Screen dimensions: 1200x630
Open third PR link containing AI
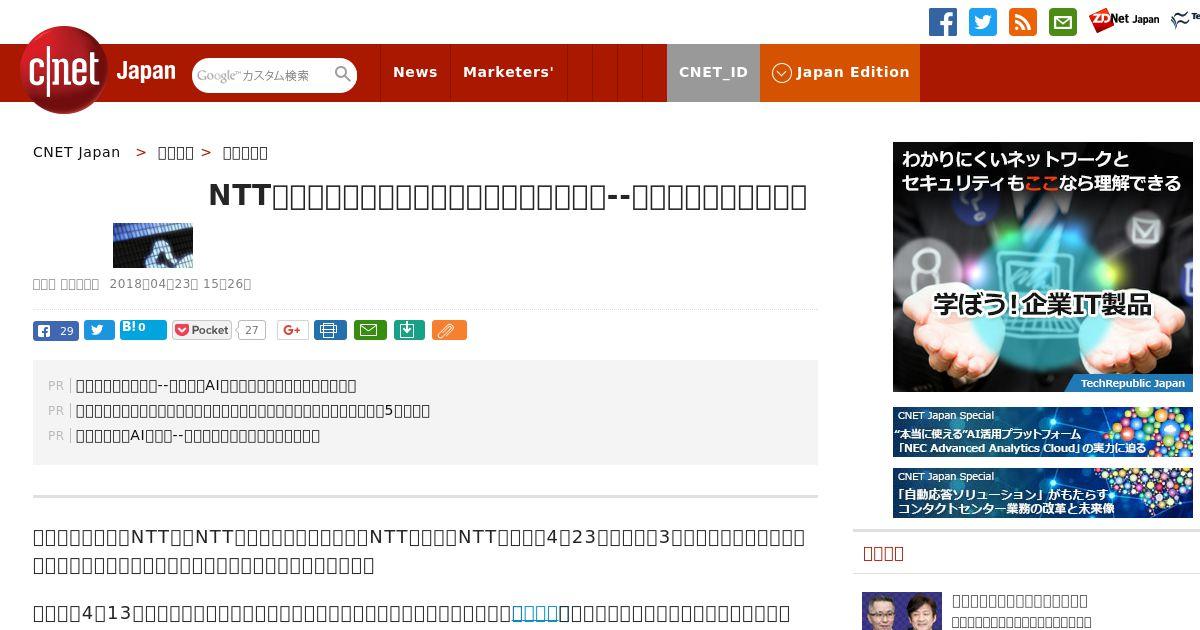(x=198, y=436)
